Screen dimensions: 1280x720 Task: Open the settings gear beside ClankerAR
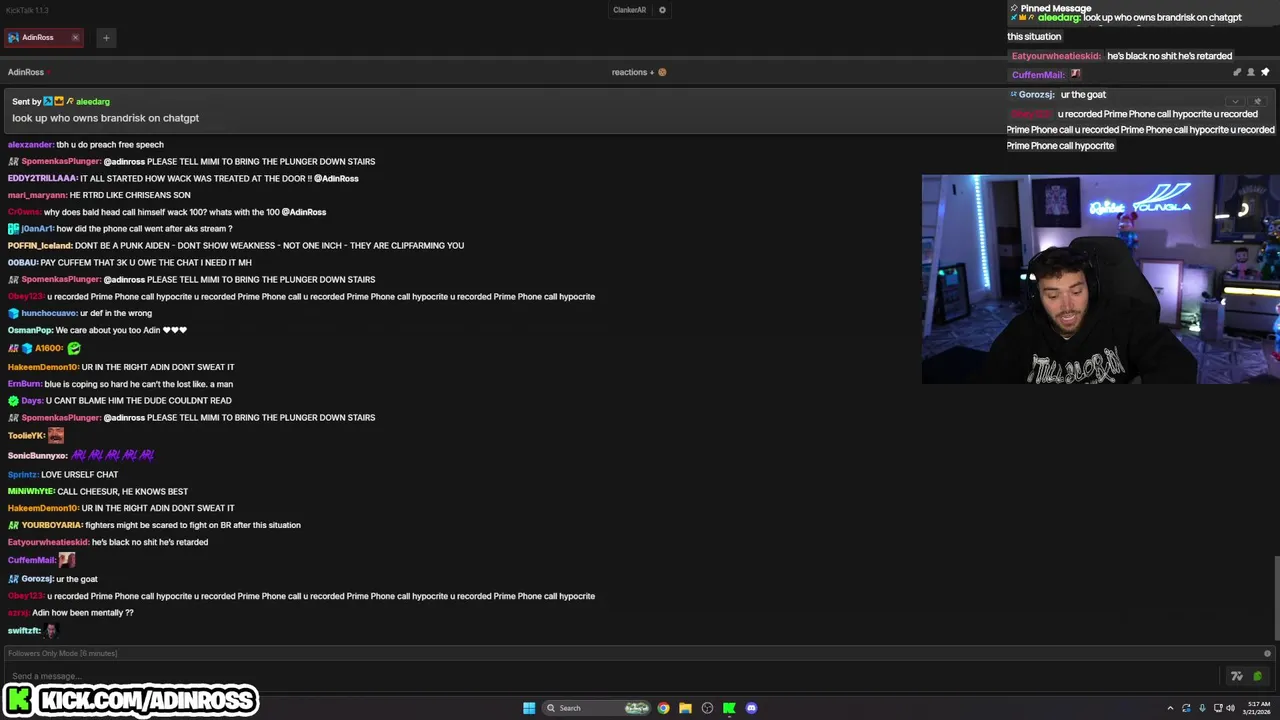click(x=662, y=10)
